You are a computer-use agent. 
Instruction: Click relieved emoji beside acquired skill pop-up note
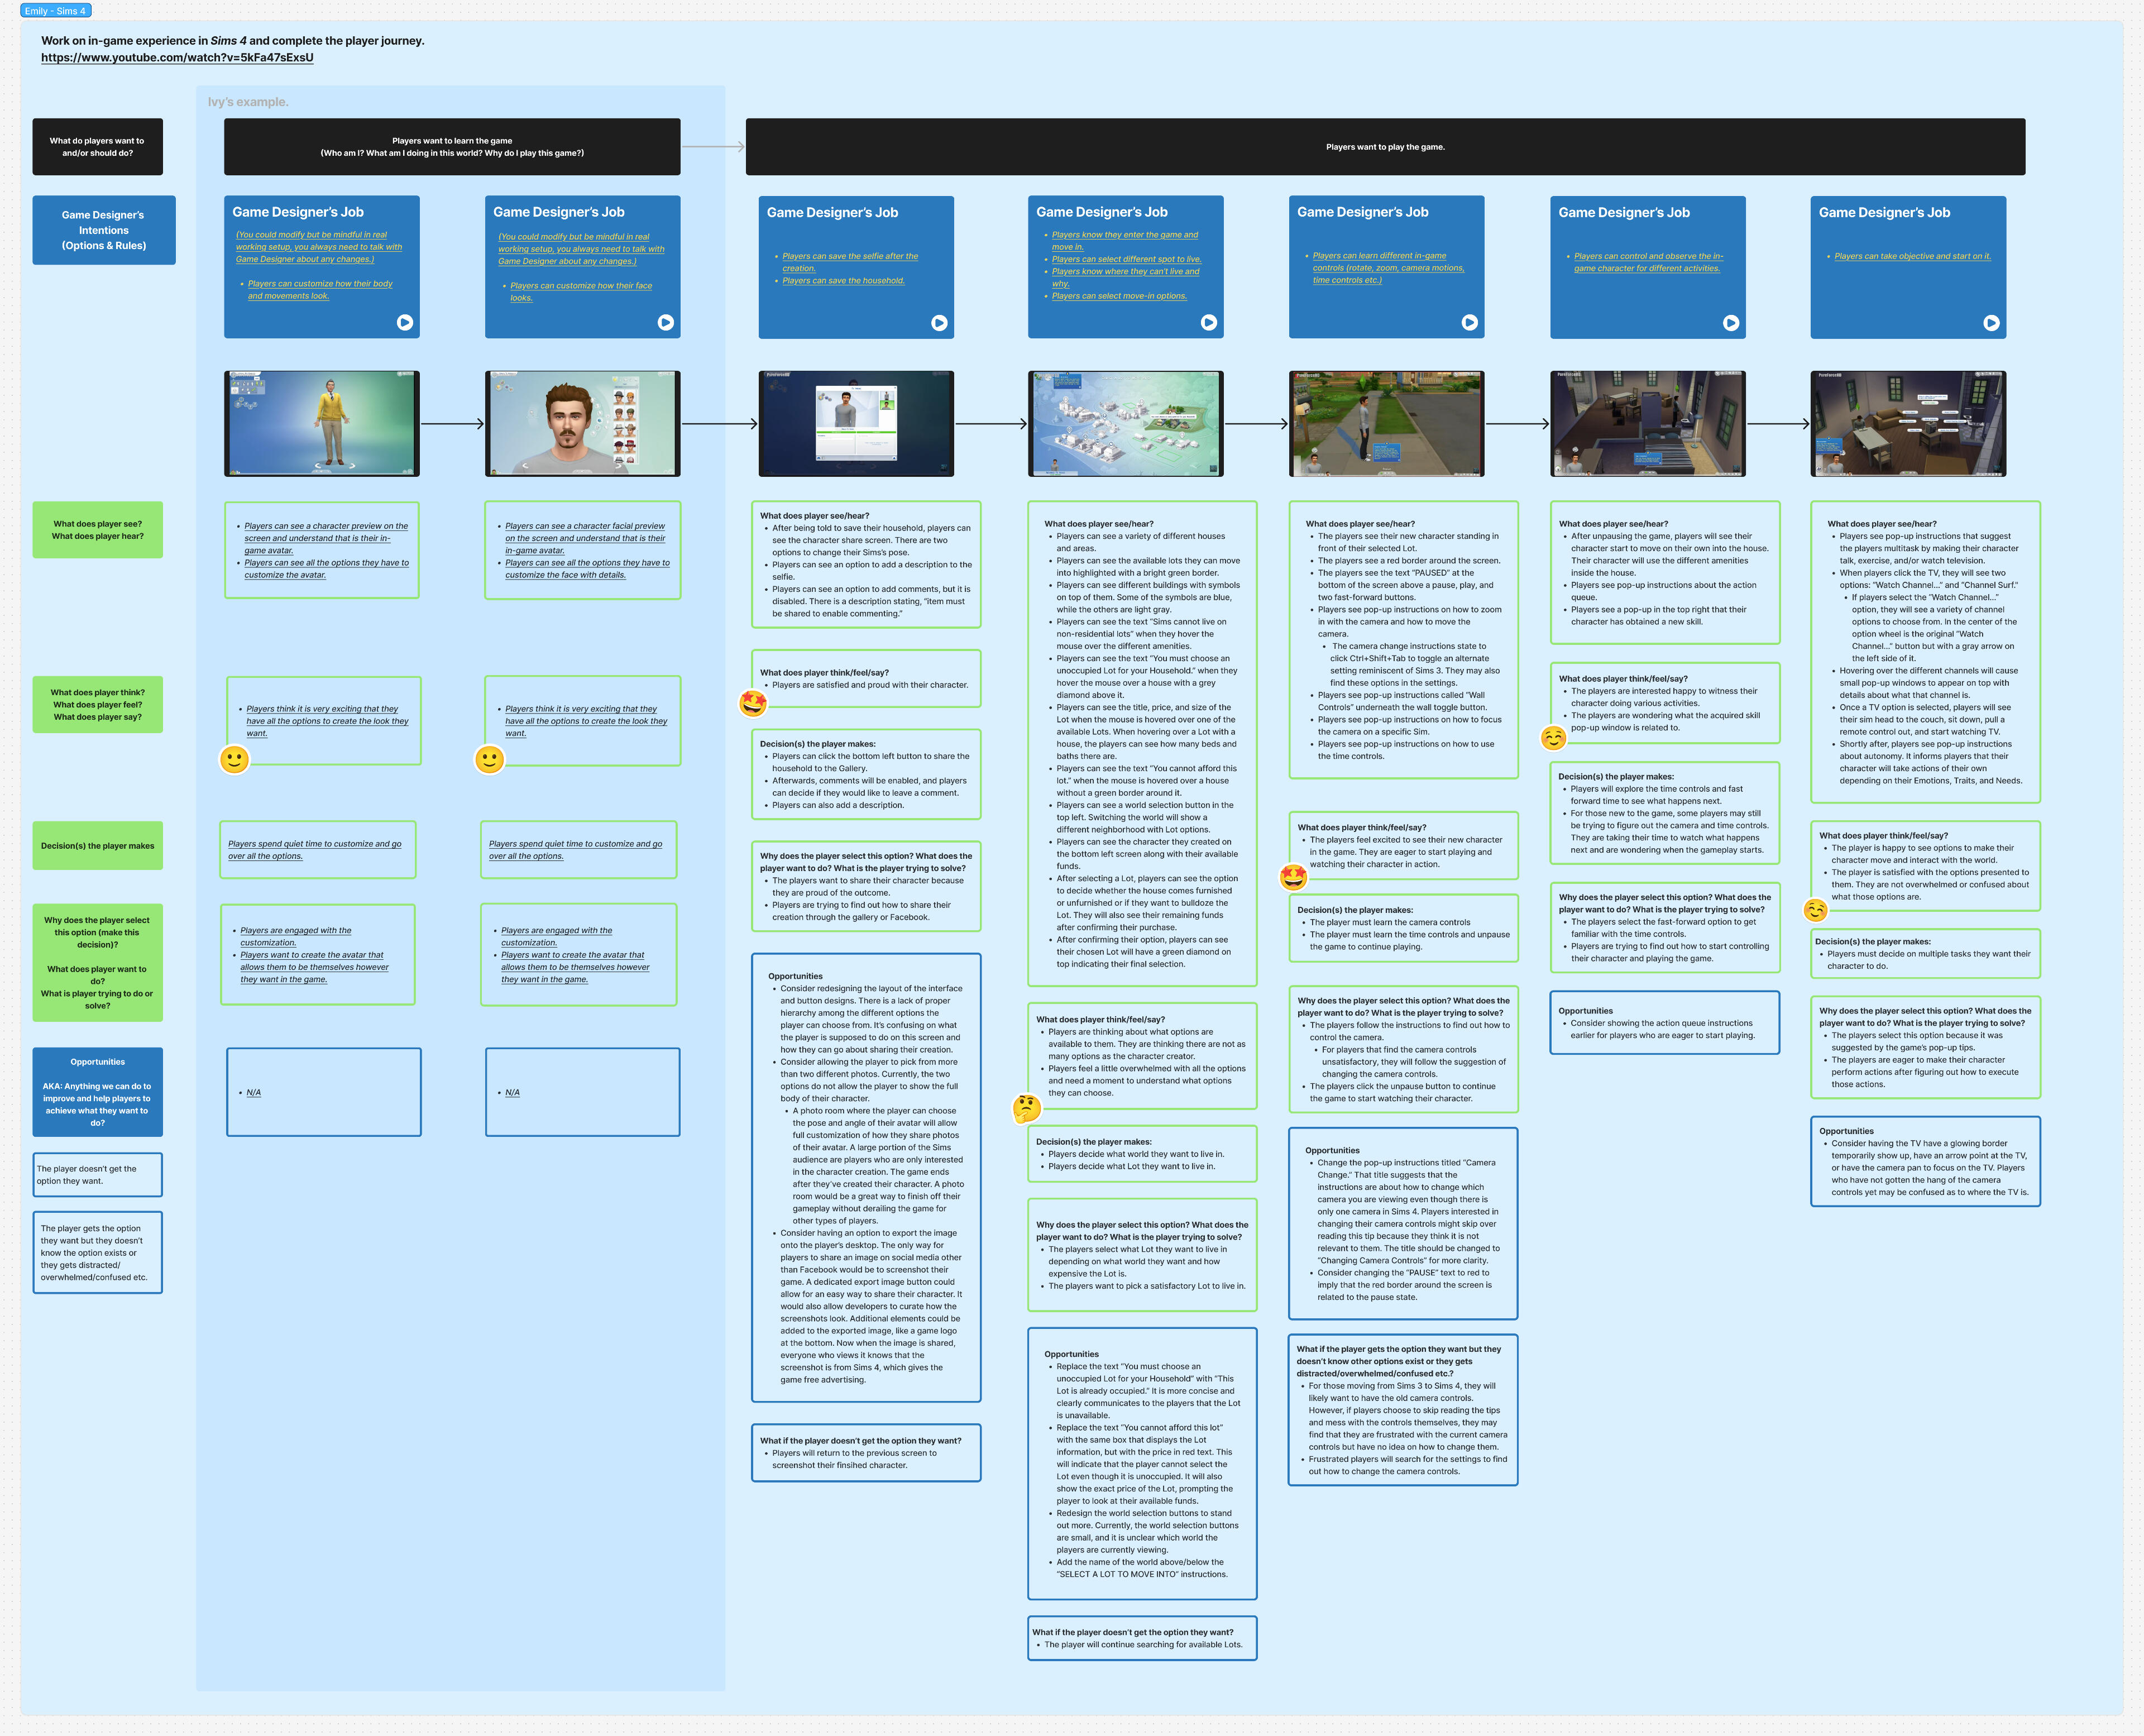click(1553, 738)
